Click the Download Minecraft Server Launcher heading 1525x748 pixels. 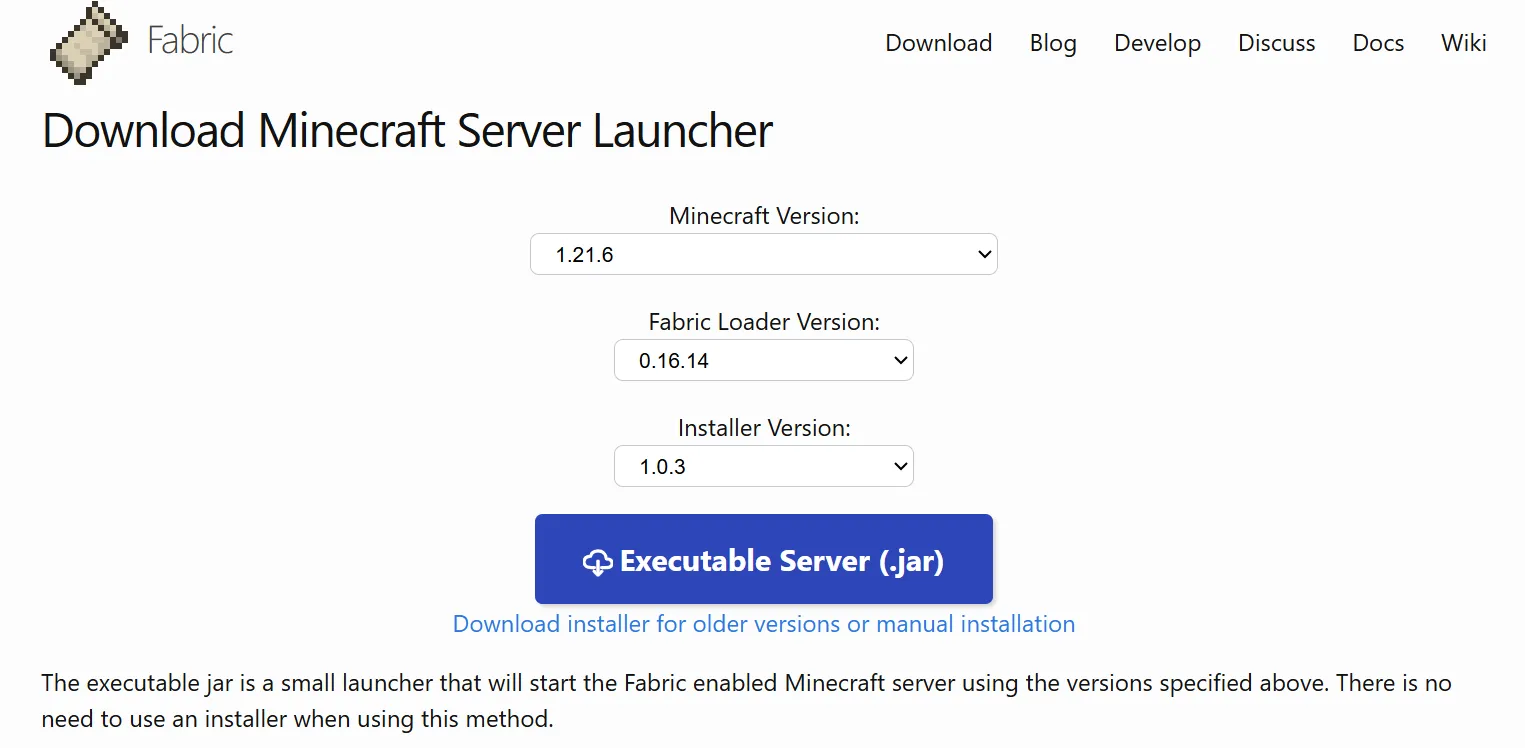pyautogui.click(x=407, y=131)
